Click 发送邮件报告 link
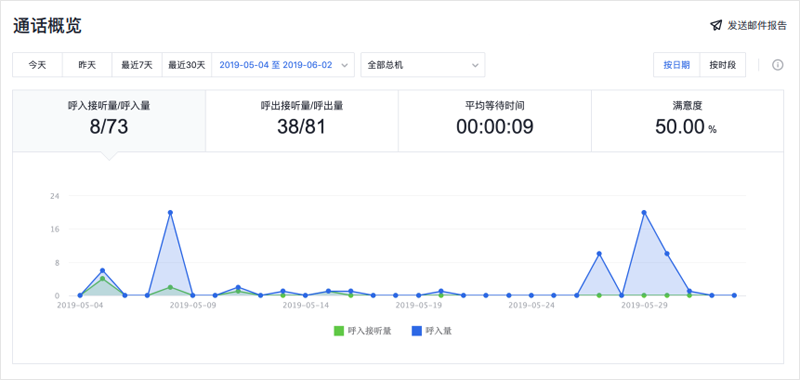The image size is (800, 380). (757, 26)
